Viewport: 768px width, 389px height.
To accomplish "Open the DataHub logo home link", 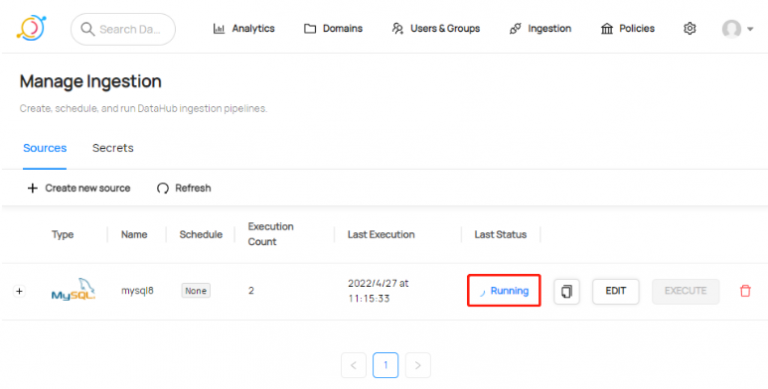I will click(31, 28).
